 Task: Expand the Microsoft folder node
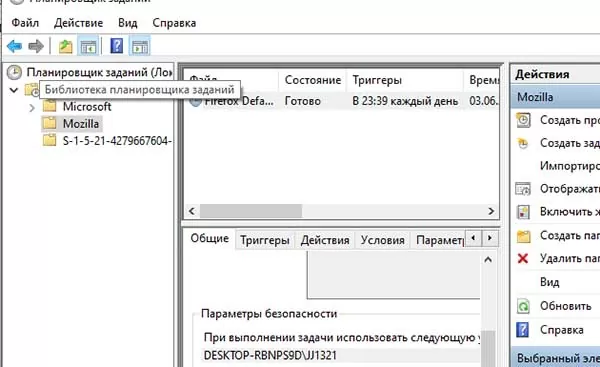[x=32, y=108]
